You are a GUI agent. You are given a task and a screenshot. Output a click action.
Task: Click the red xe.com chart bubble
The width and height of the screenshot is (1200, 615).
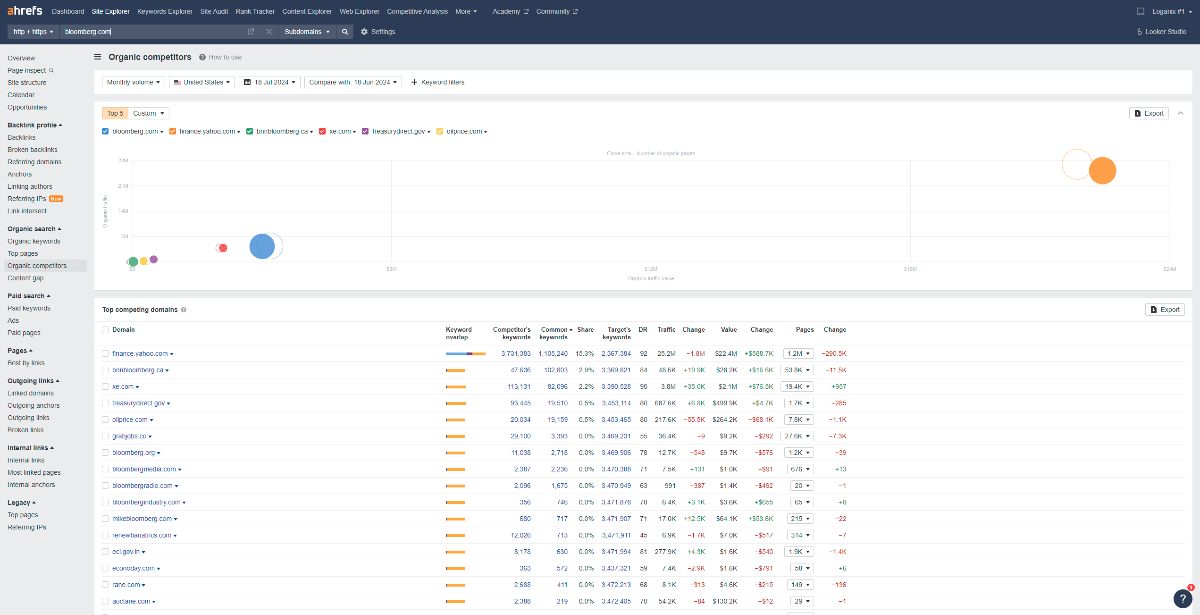pos(223,248)
